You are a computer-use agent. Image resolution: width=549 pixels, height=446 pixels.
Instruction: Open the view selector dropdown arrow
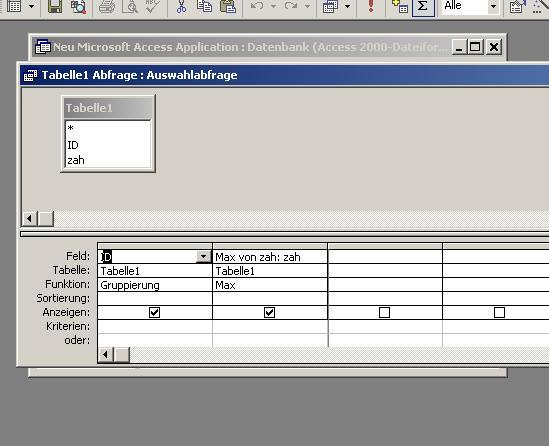31,6
